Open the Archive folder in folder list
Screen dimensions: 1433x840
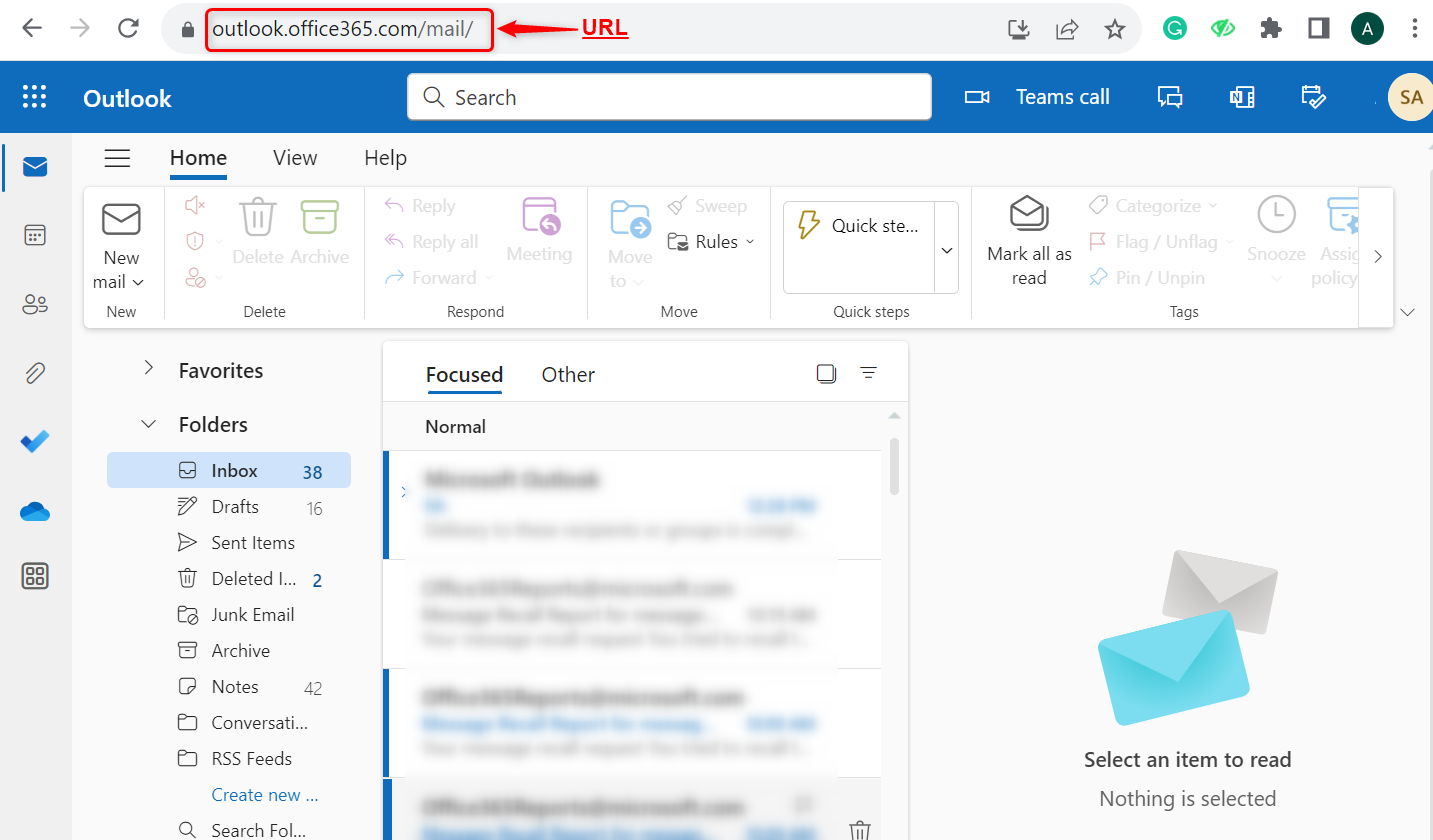pos(229,651)
